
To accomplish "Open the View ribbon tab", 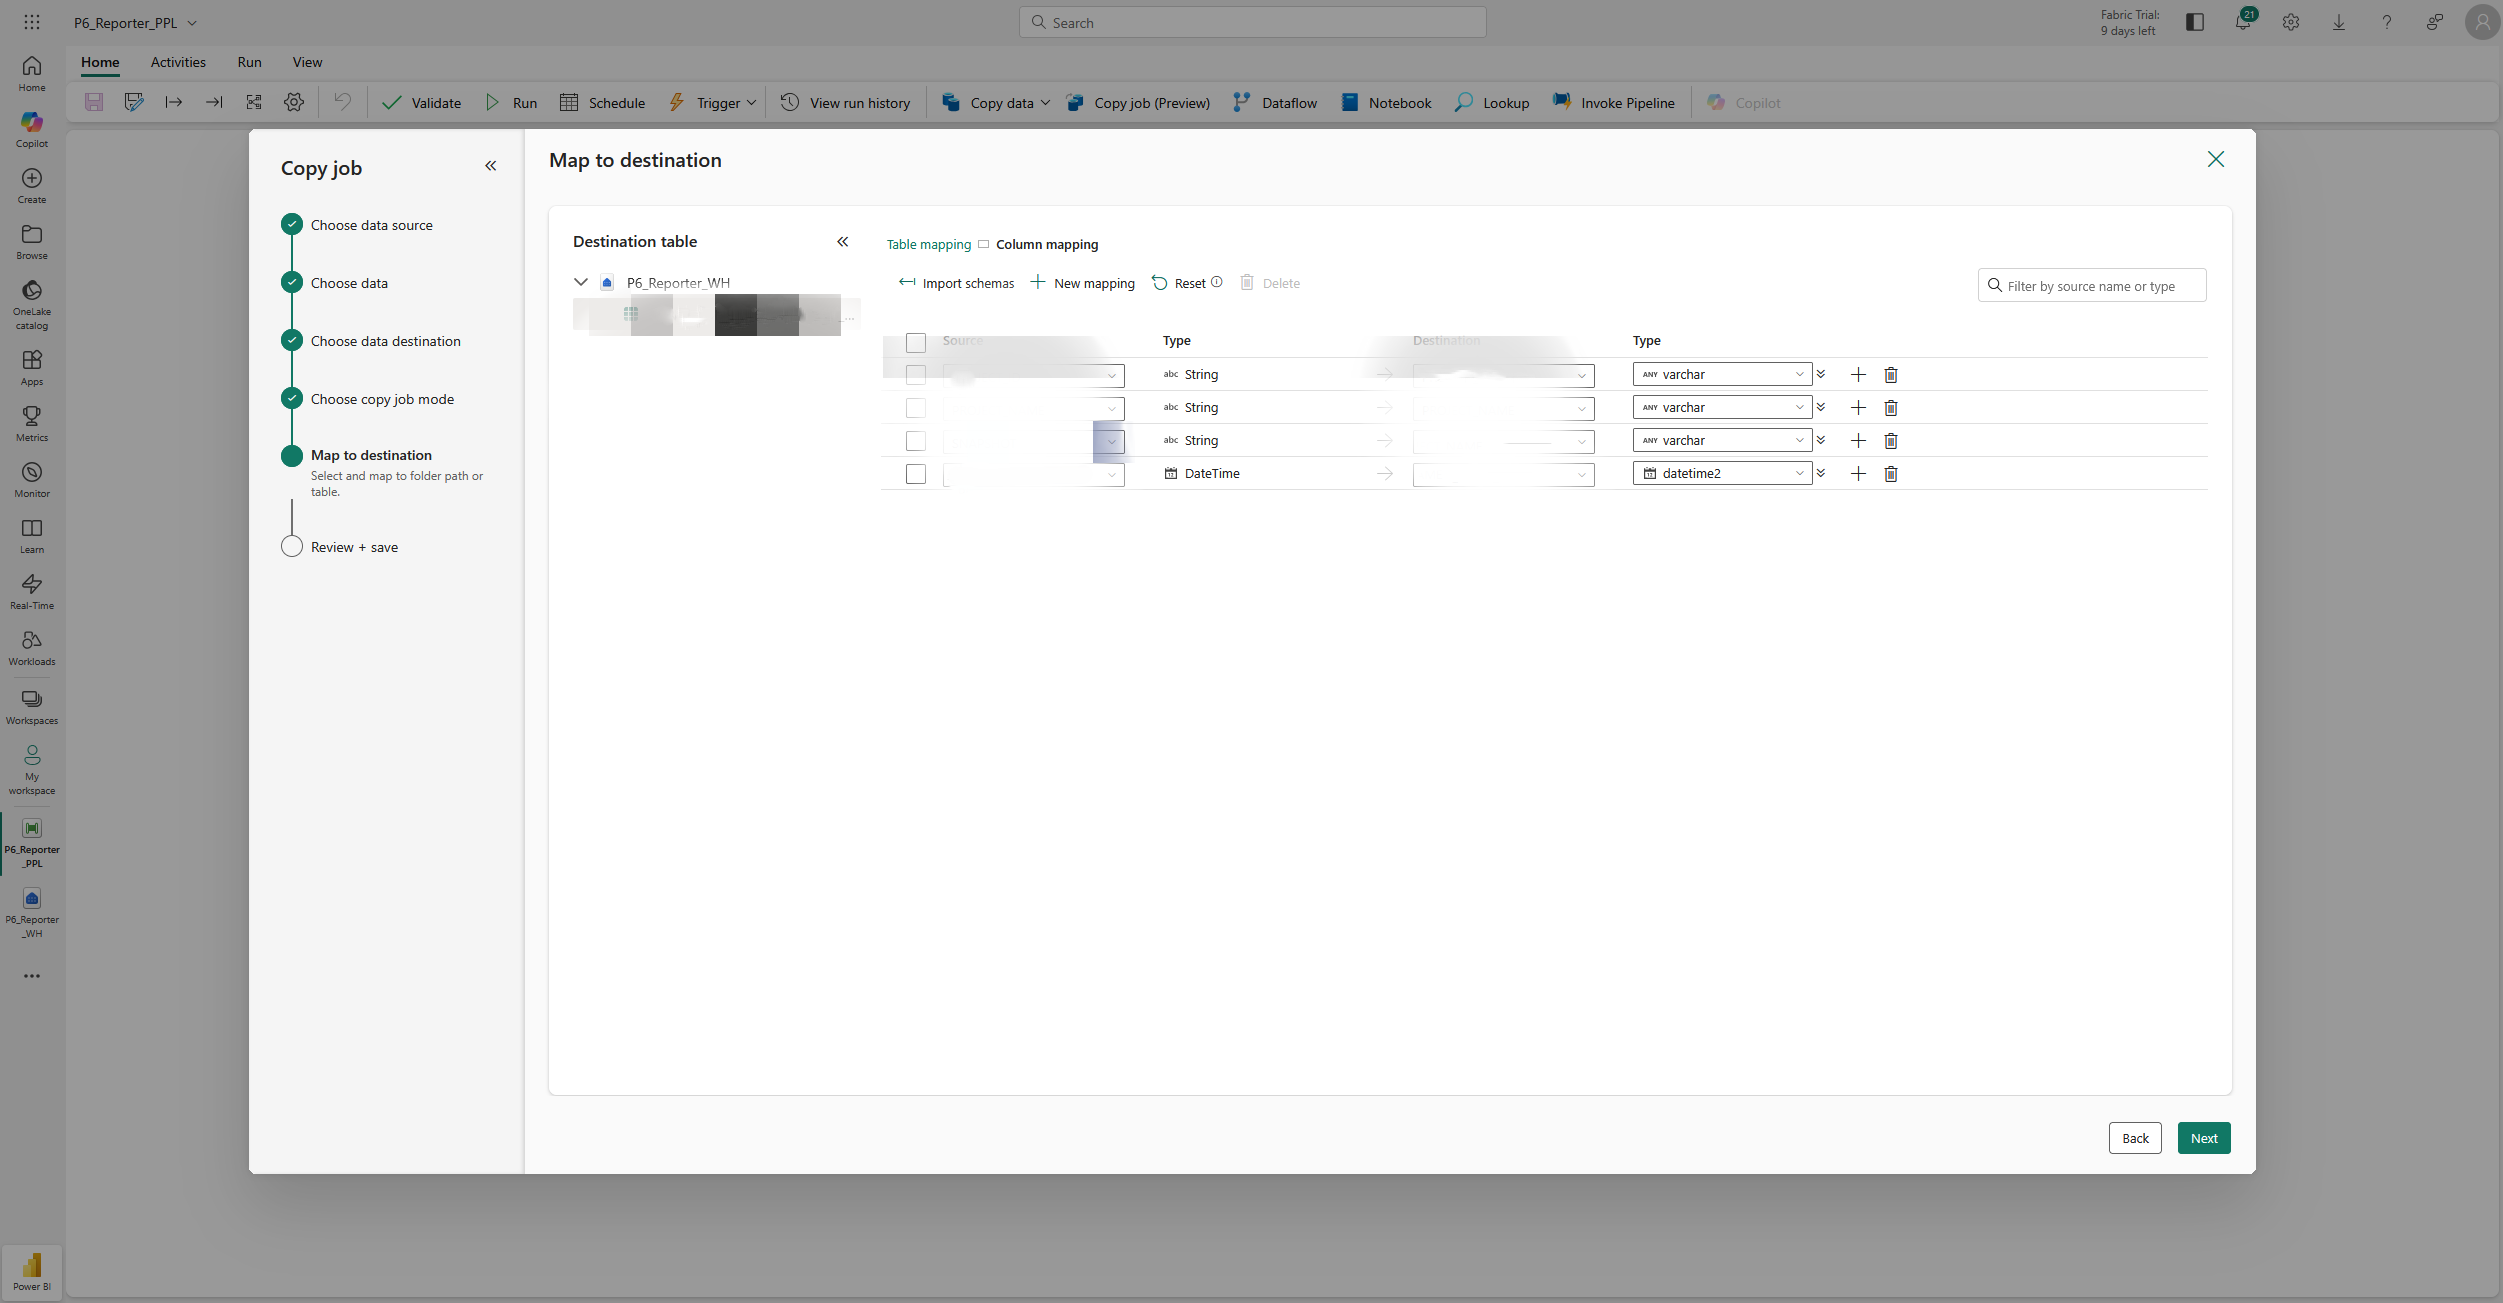I will (x=307, y=62).
